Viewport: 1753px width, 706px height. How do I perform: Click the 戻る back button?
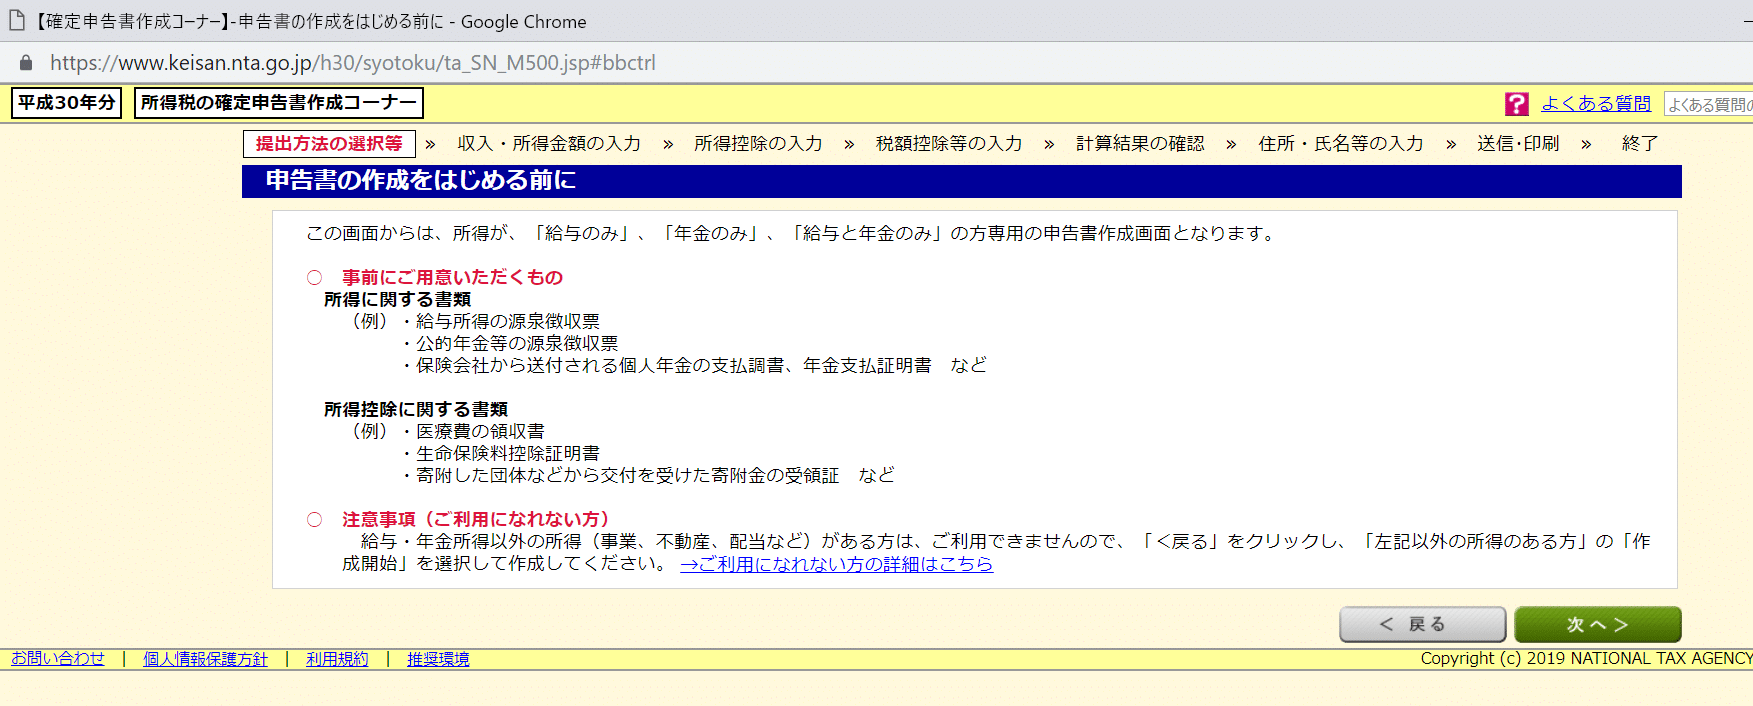1422,624
